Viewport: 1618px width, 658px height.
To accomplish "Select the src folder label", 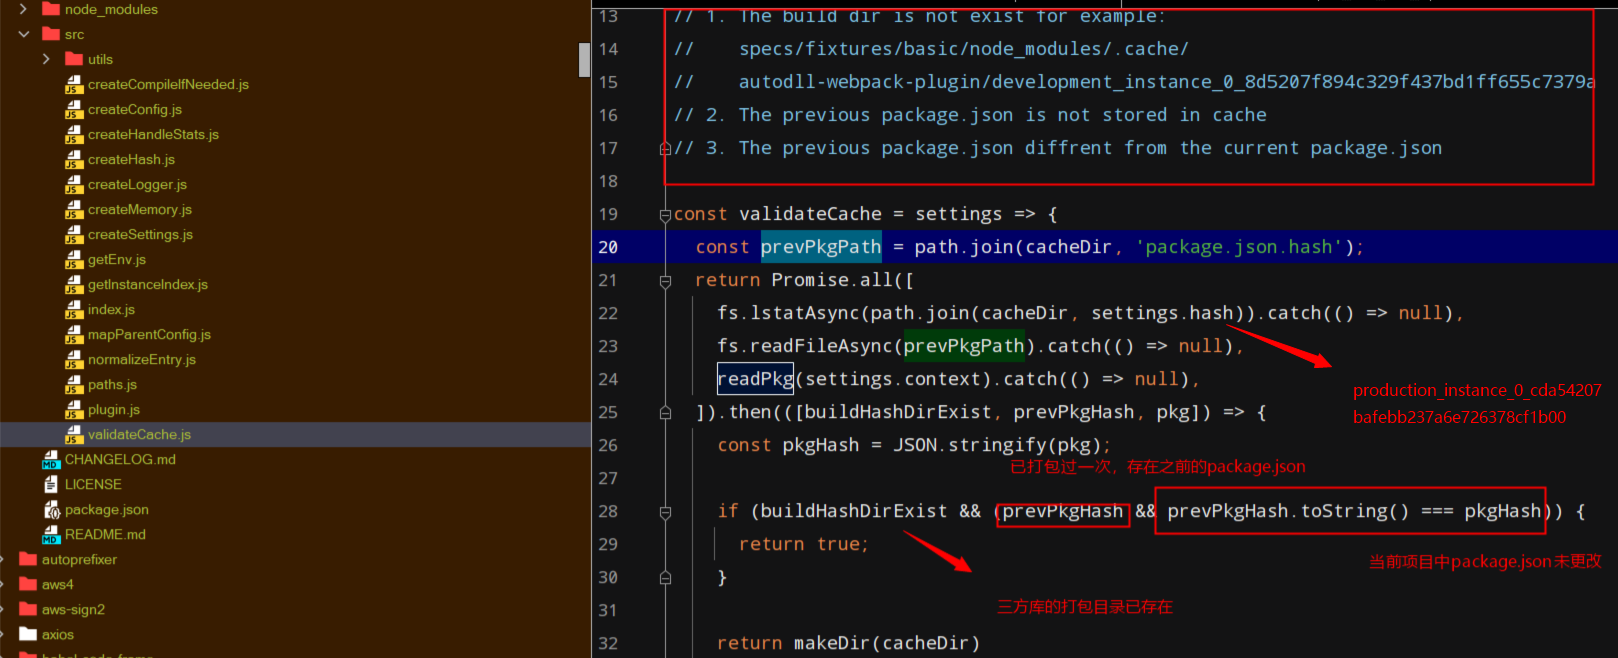I will [75, 34].
